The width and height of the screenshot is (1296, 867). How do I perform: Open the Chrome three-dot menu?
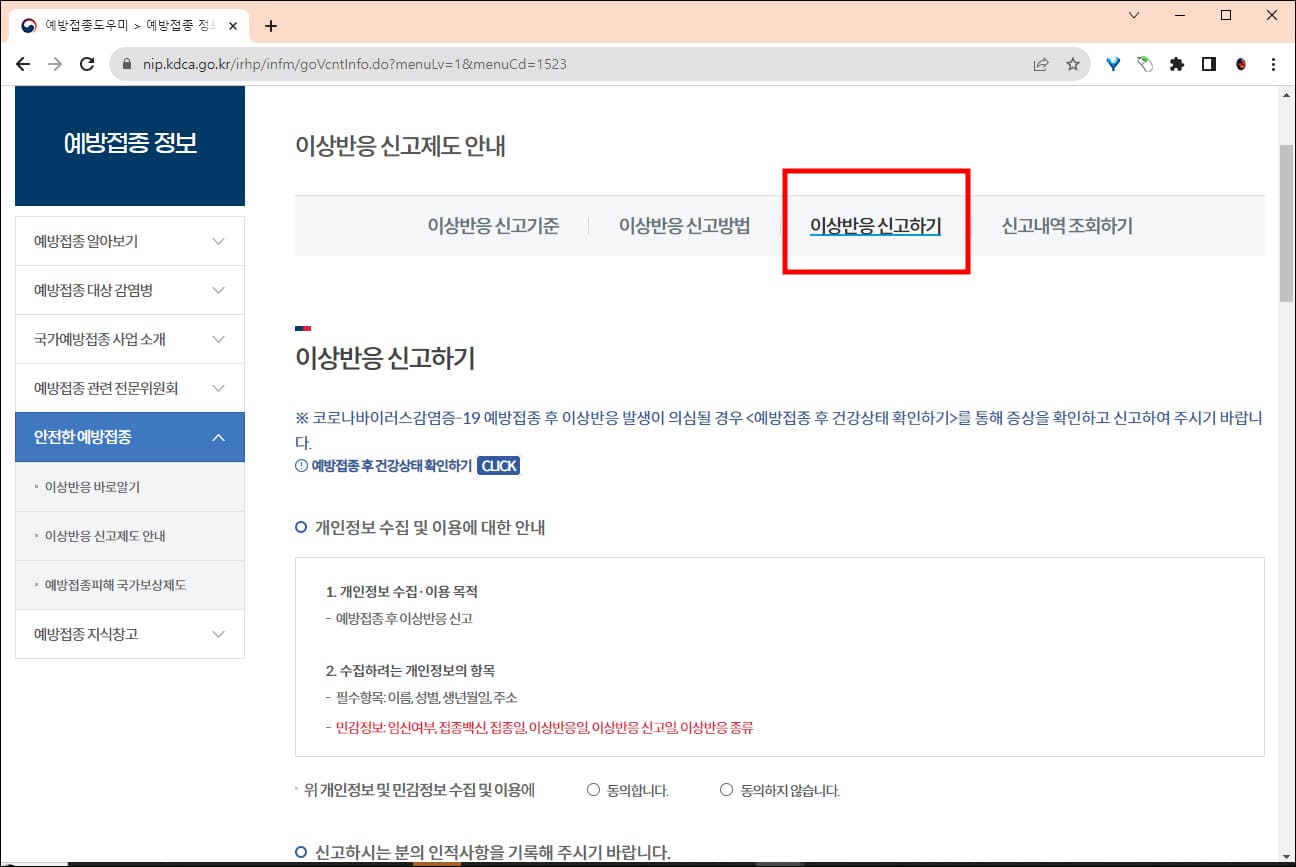[1273, 63]
